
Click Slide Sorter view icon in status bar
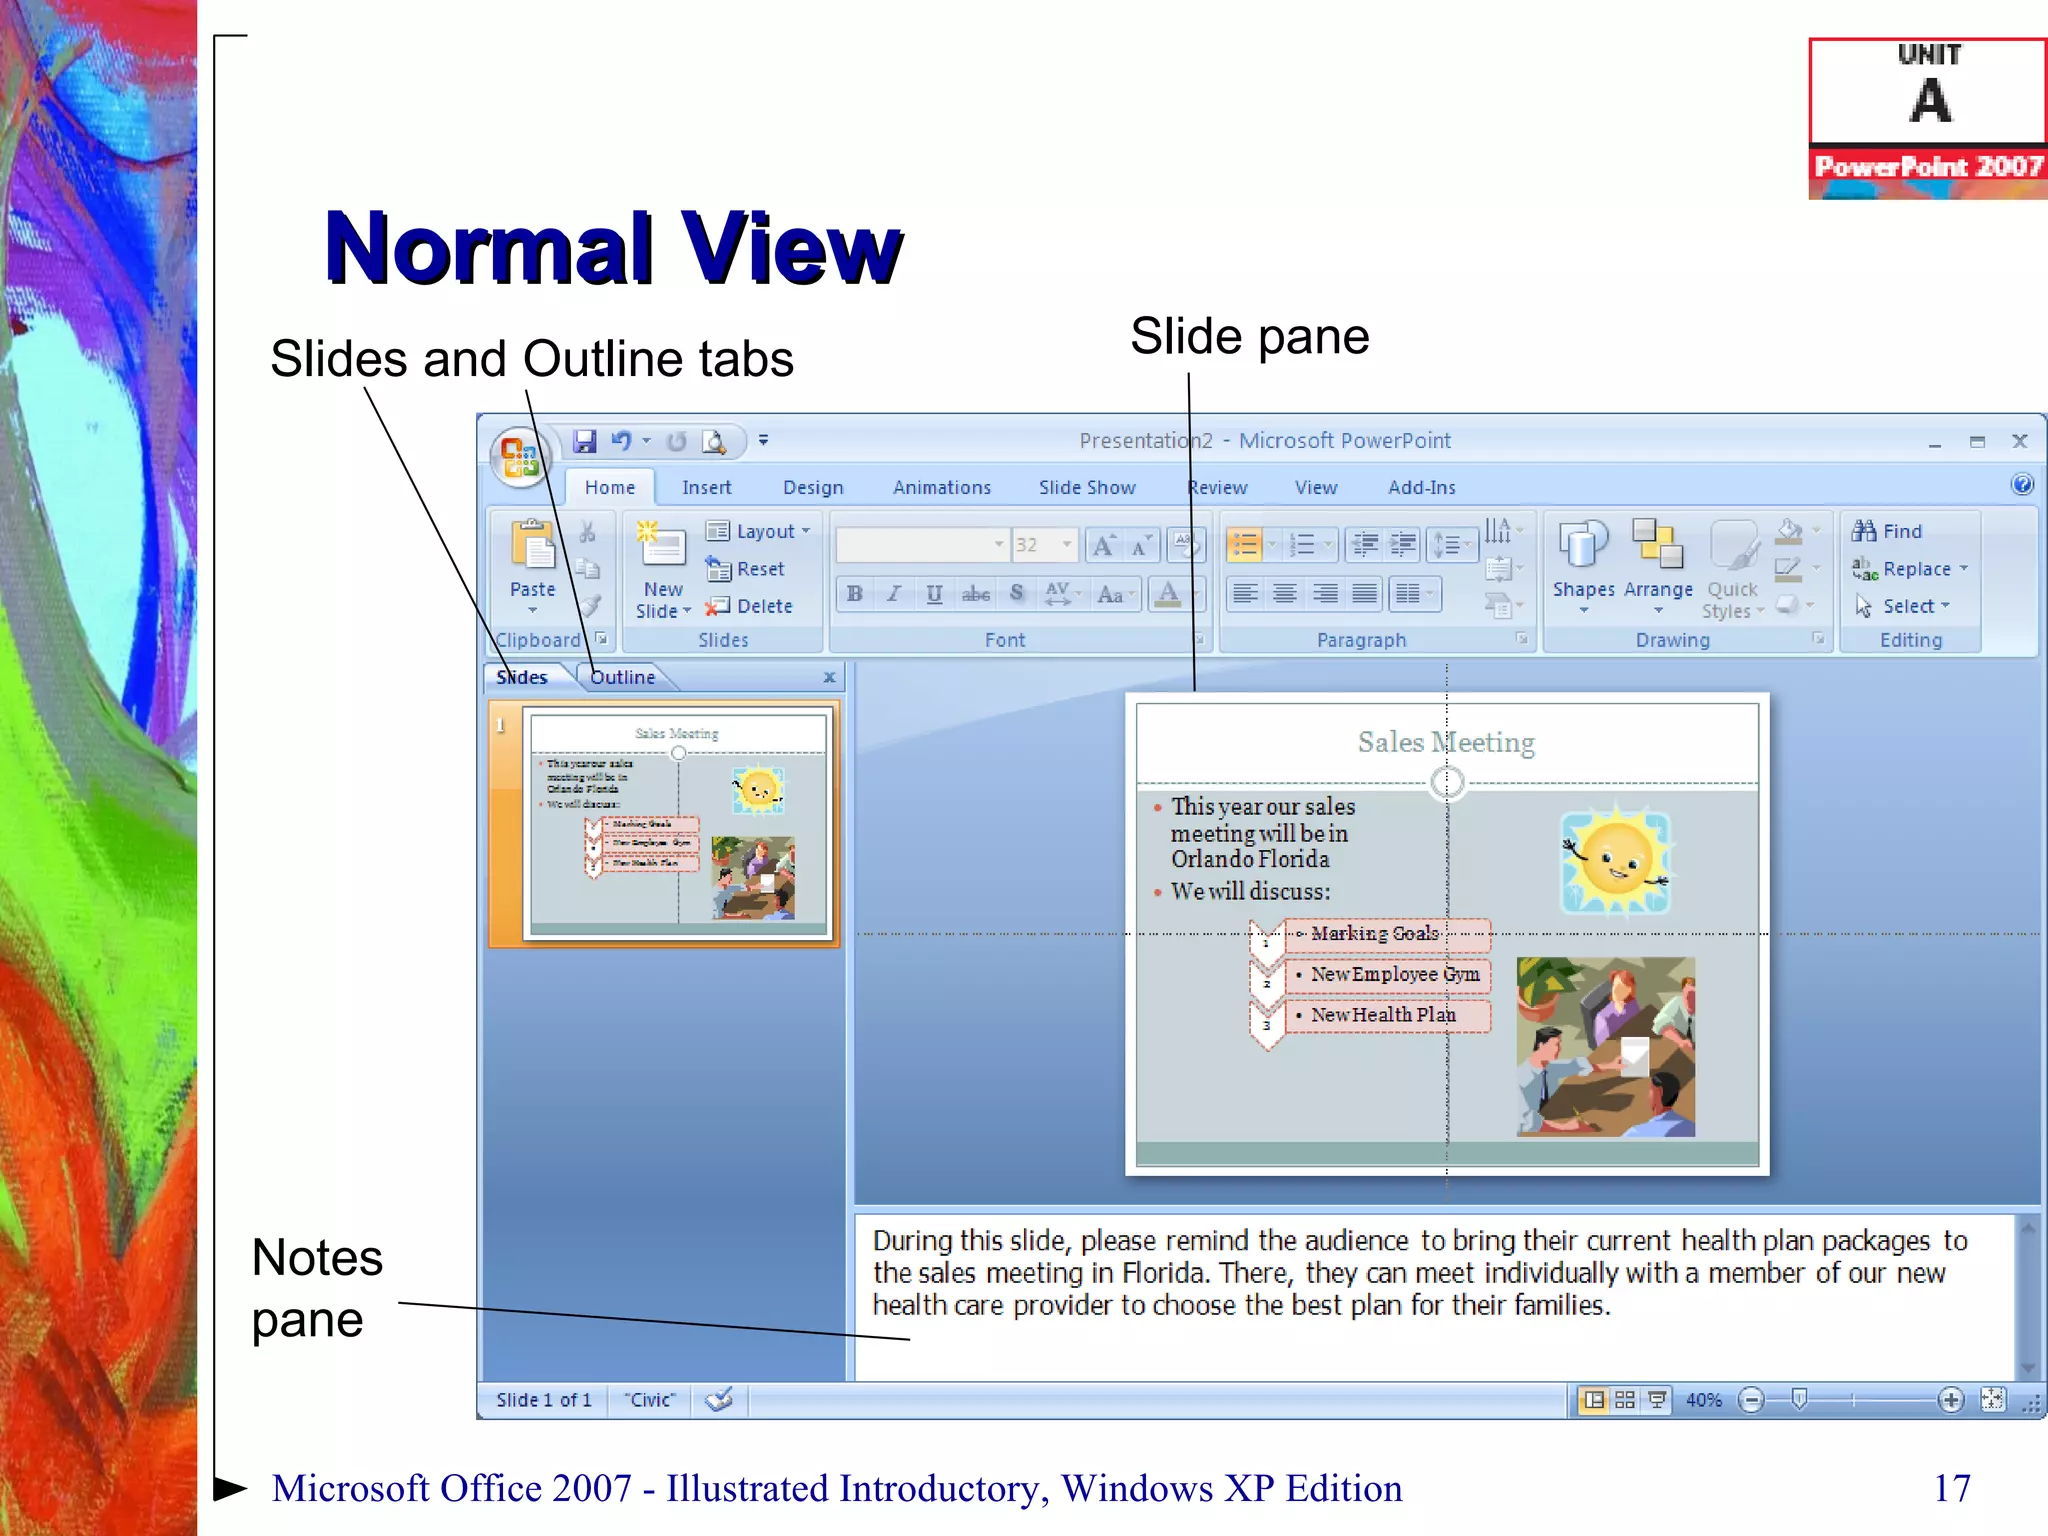pyautogui.click(x=1625, y=1400)
